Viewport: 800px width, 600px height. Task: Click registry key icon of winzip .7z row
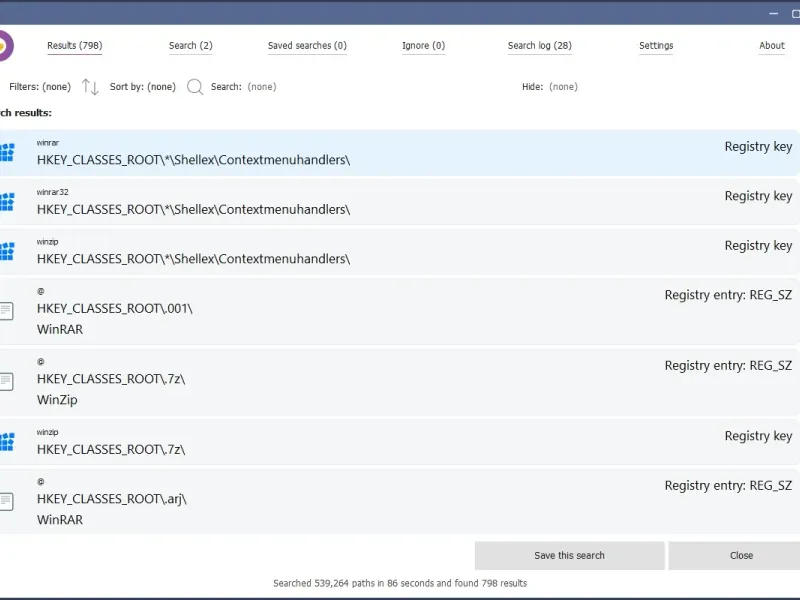point(7,441)
